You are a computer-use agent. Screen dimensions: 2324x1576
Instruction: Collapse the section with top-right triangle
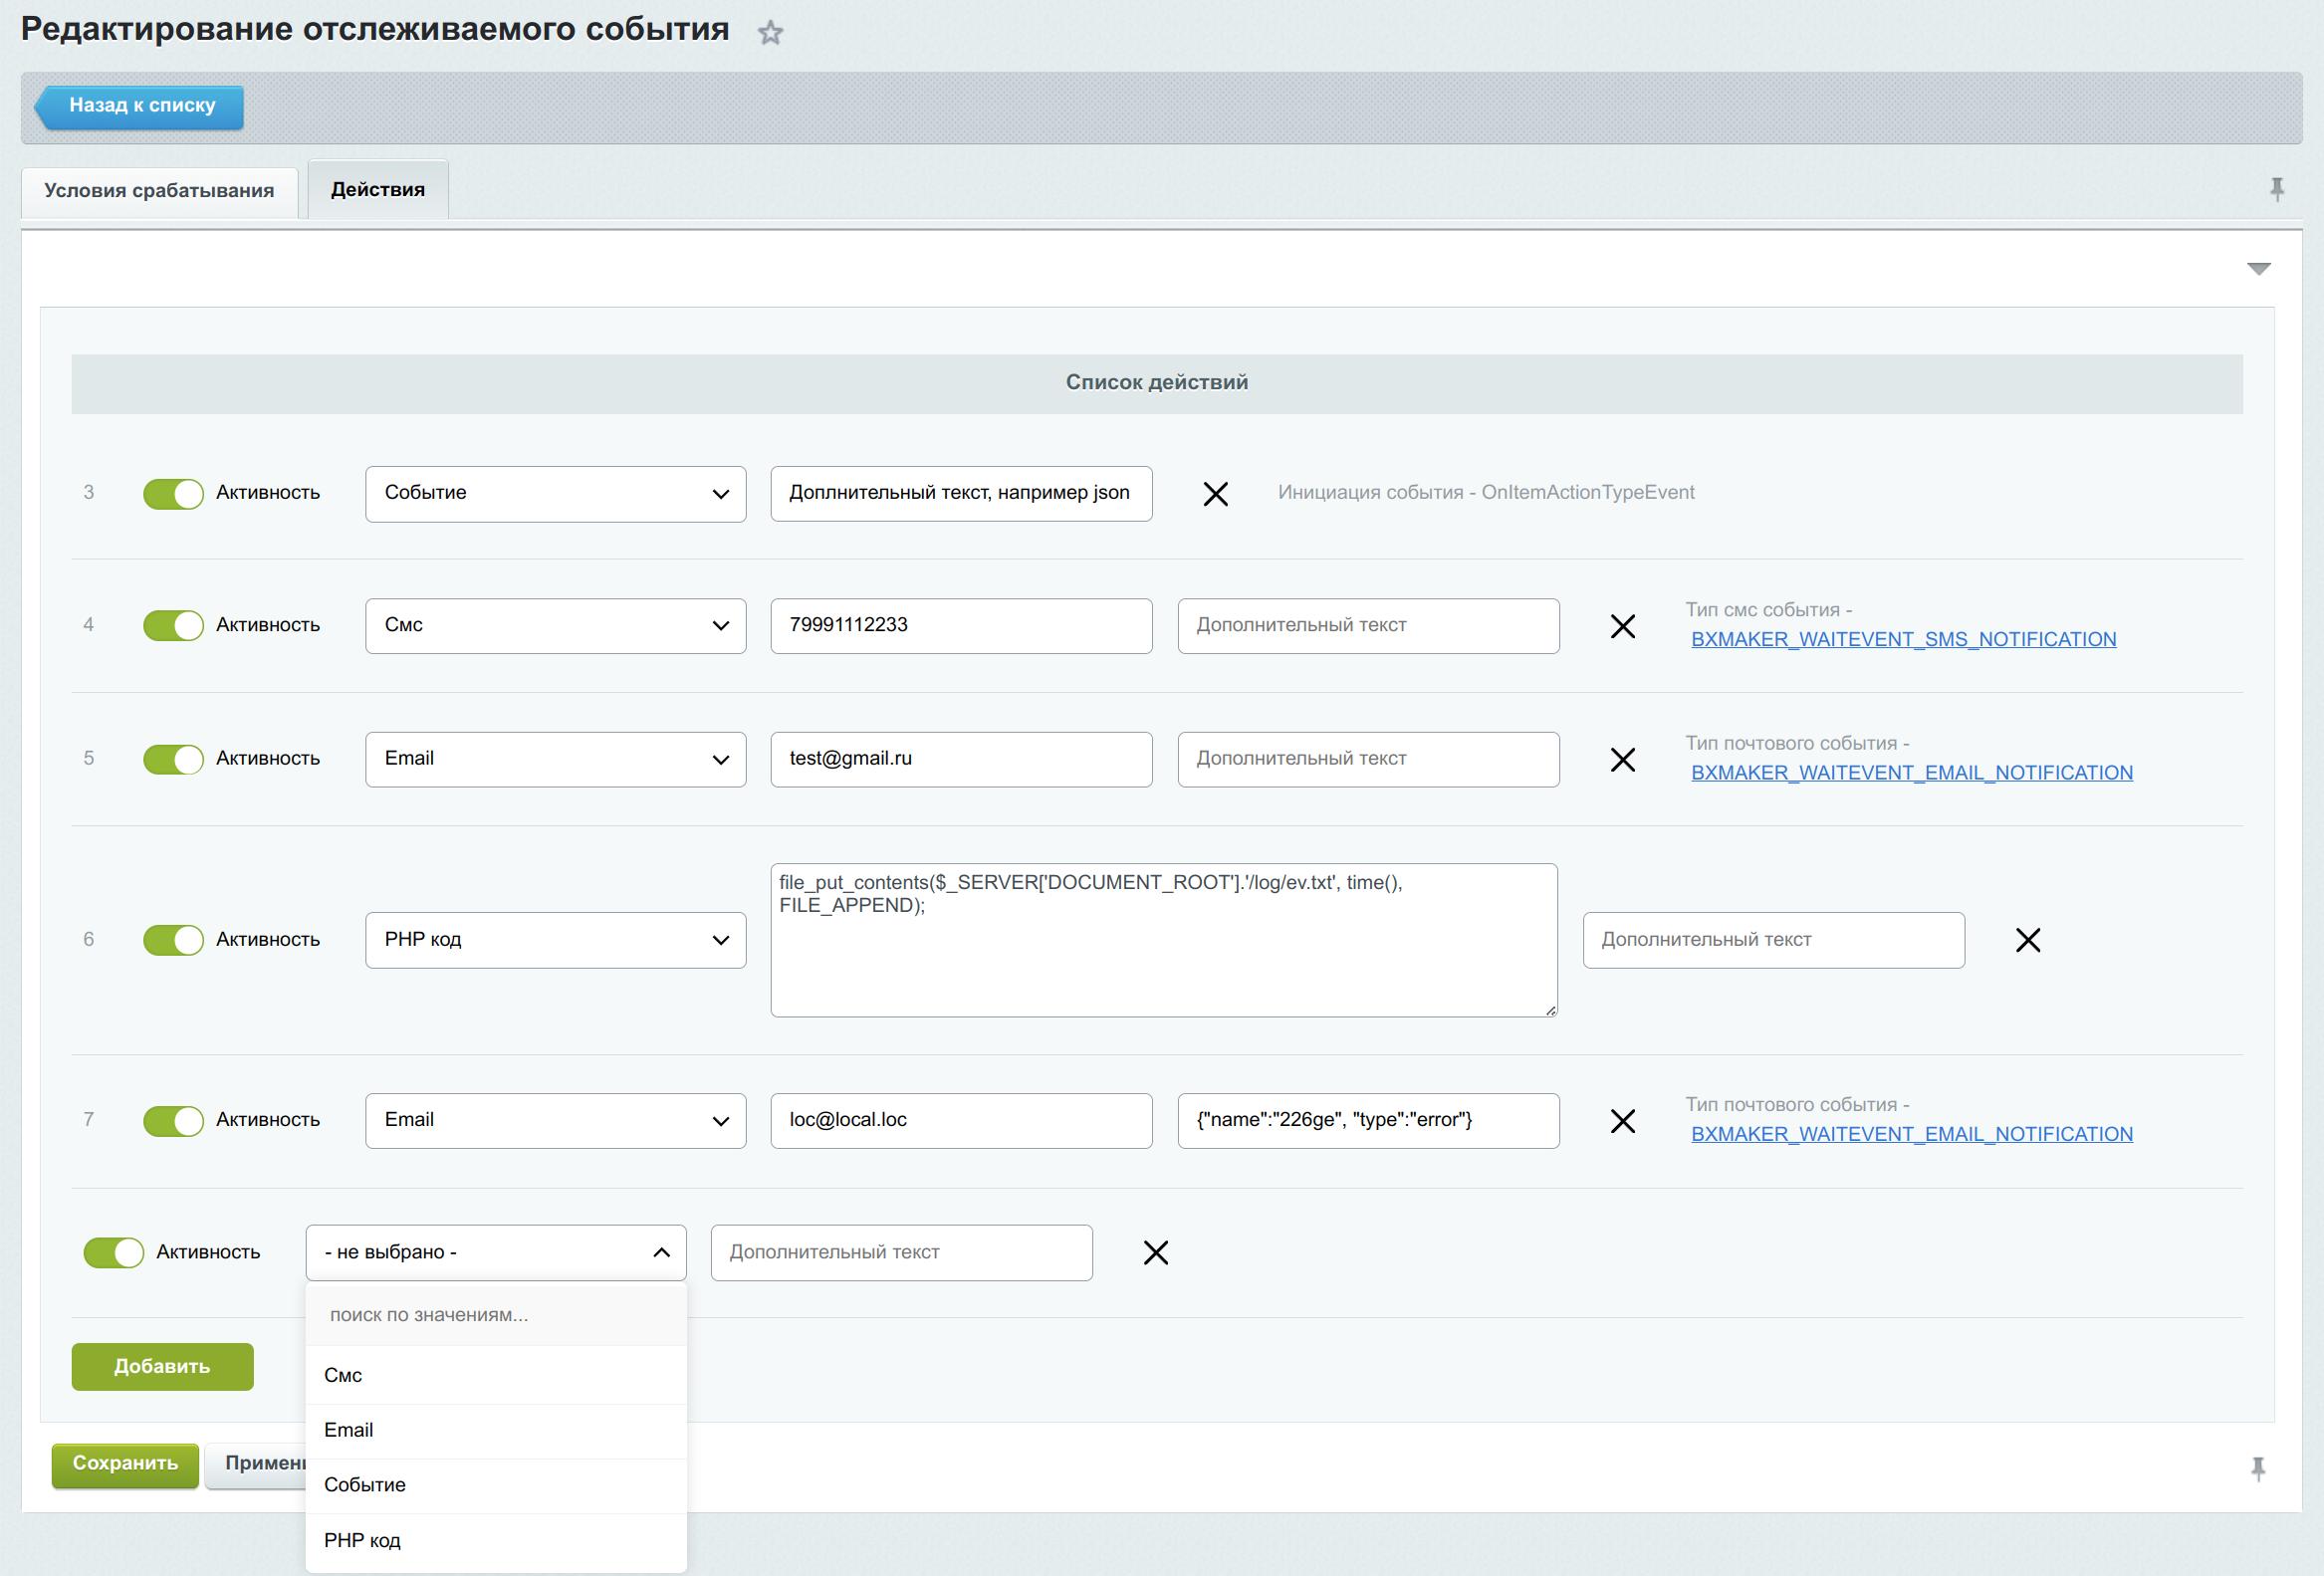(x=2258, y=268)
